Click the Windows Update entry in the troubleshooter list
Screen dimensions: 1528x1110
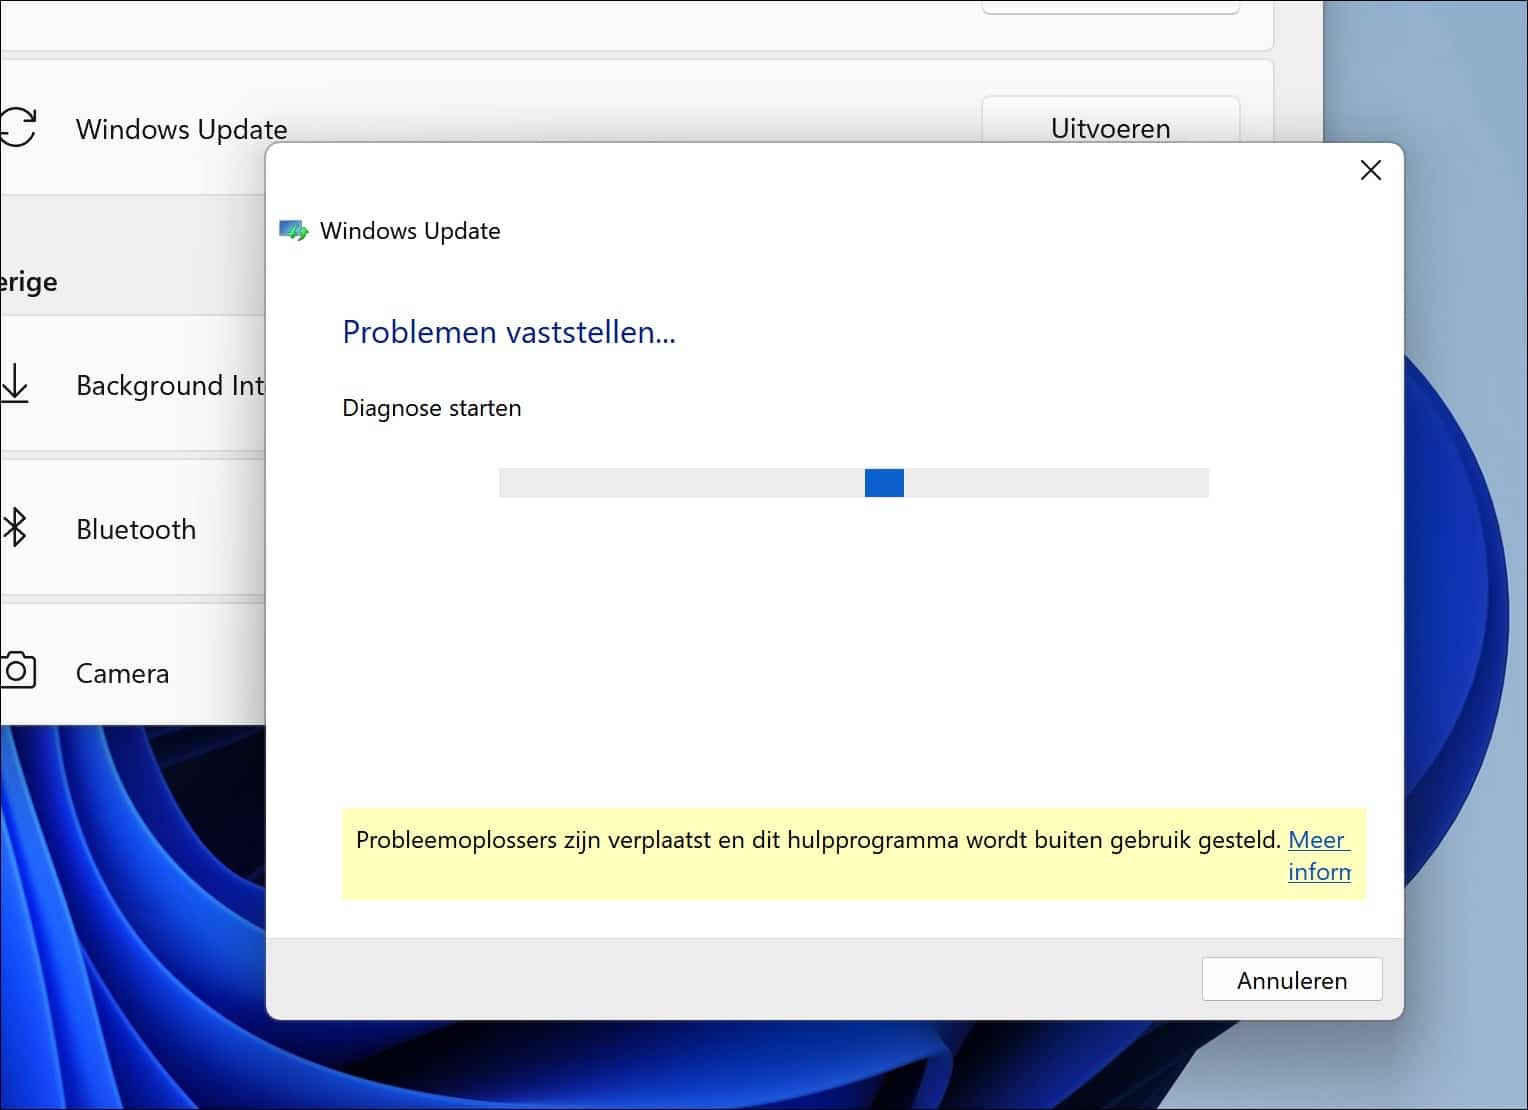click(x=181, y=128)
